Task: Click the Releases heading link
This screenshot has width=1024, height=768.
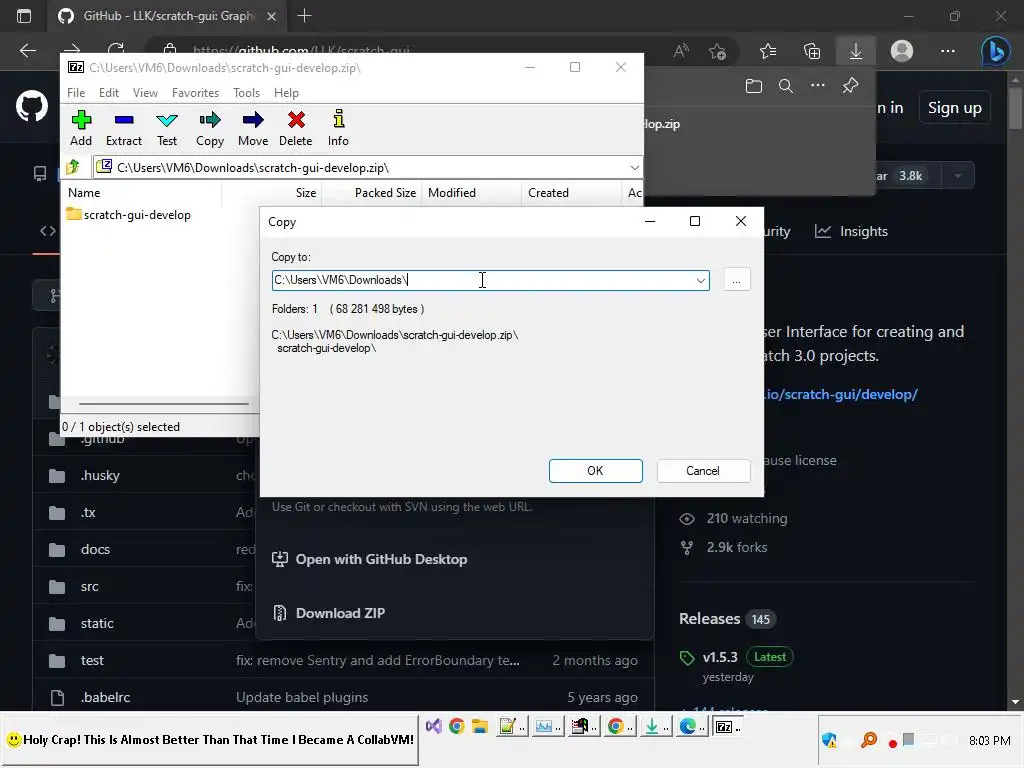Action: pos(709,619)
